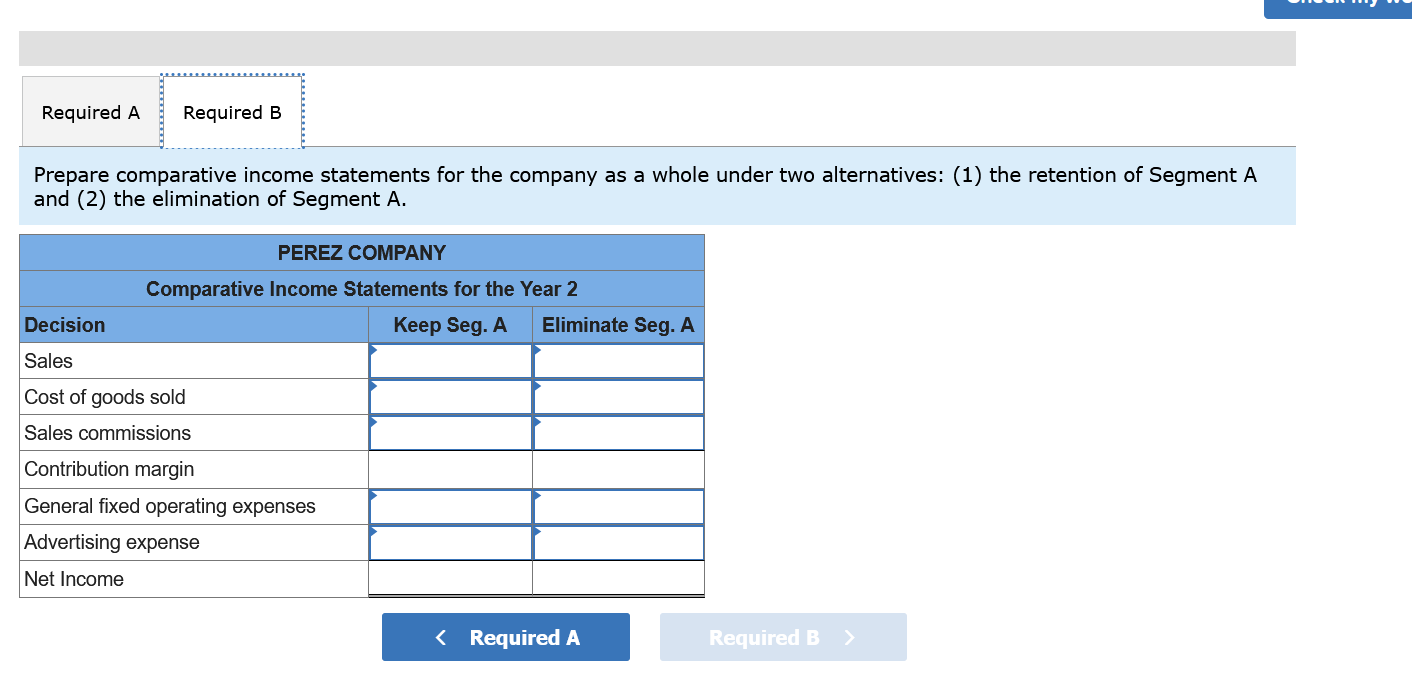The width and height of the screenshot is (1412, 684).
Task: Open the blue corner marker in the Sales Keep Seg. A cell
Action: [x=372, y=348]
